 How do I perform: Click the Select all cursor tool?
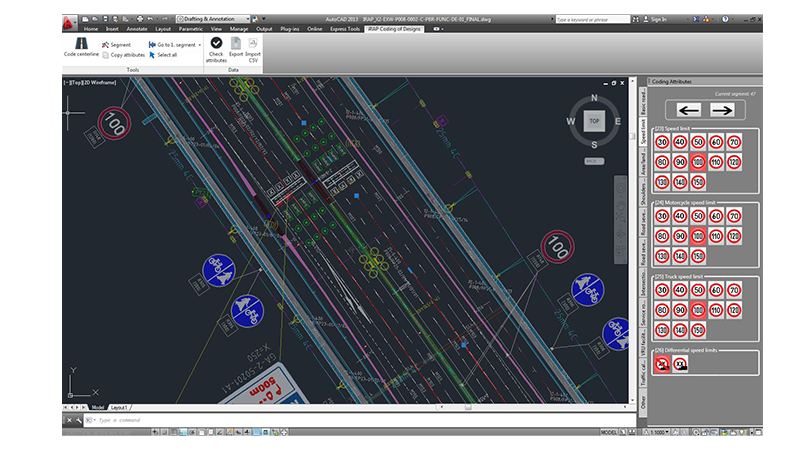point(163,55)
